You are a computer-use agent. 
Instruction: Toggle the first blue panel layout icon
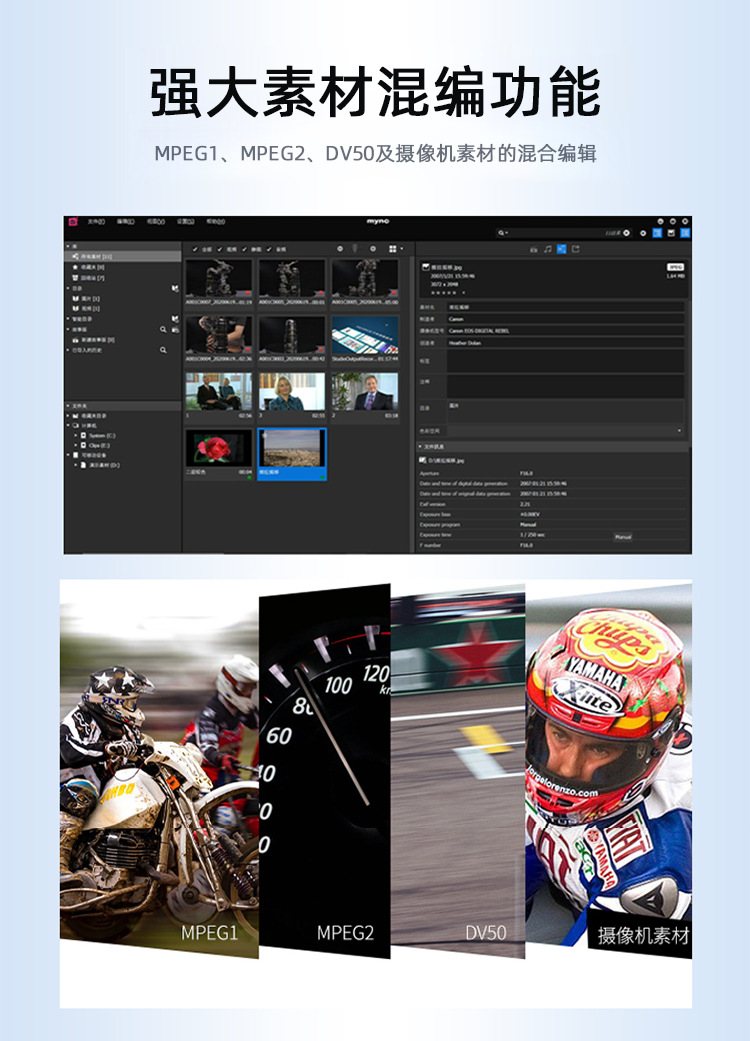657,233
